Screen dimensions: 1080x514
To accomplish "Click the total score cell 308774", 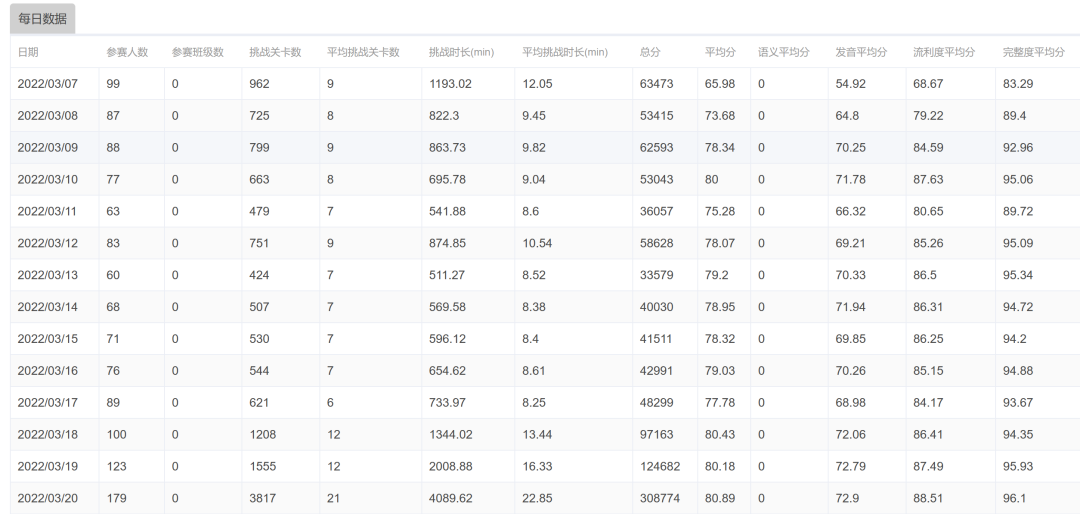I will pyautogui.click(x=660, y=498).
